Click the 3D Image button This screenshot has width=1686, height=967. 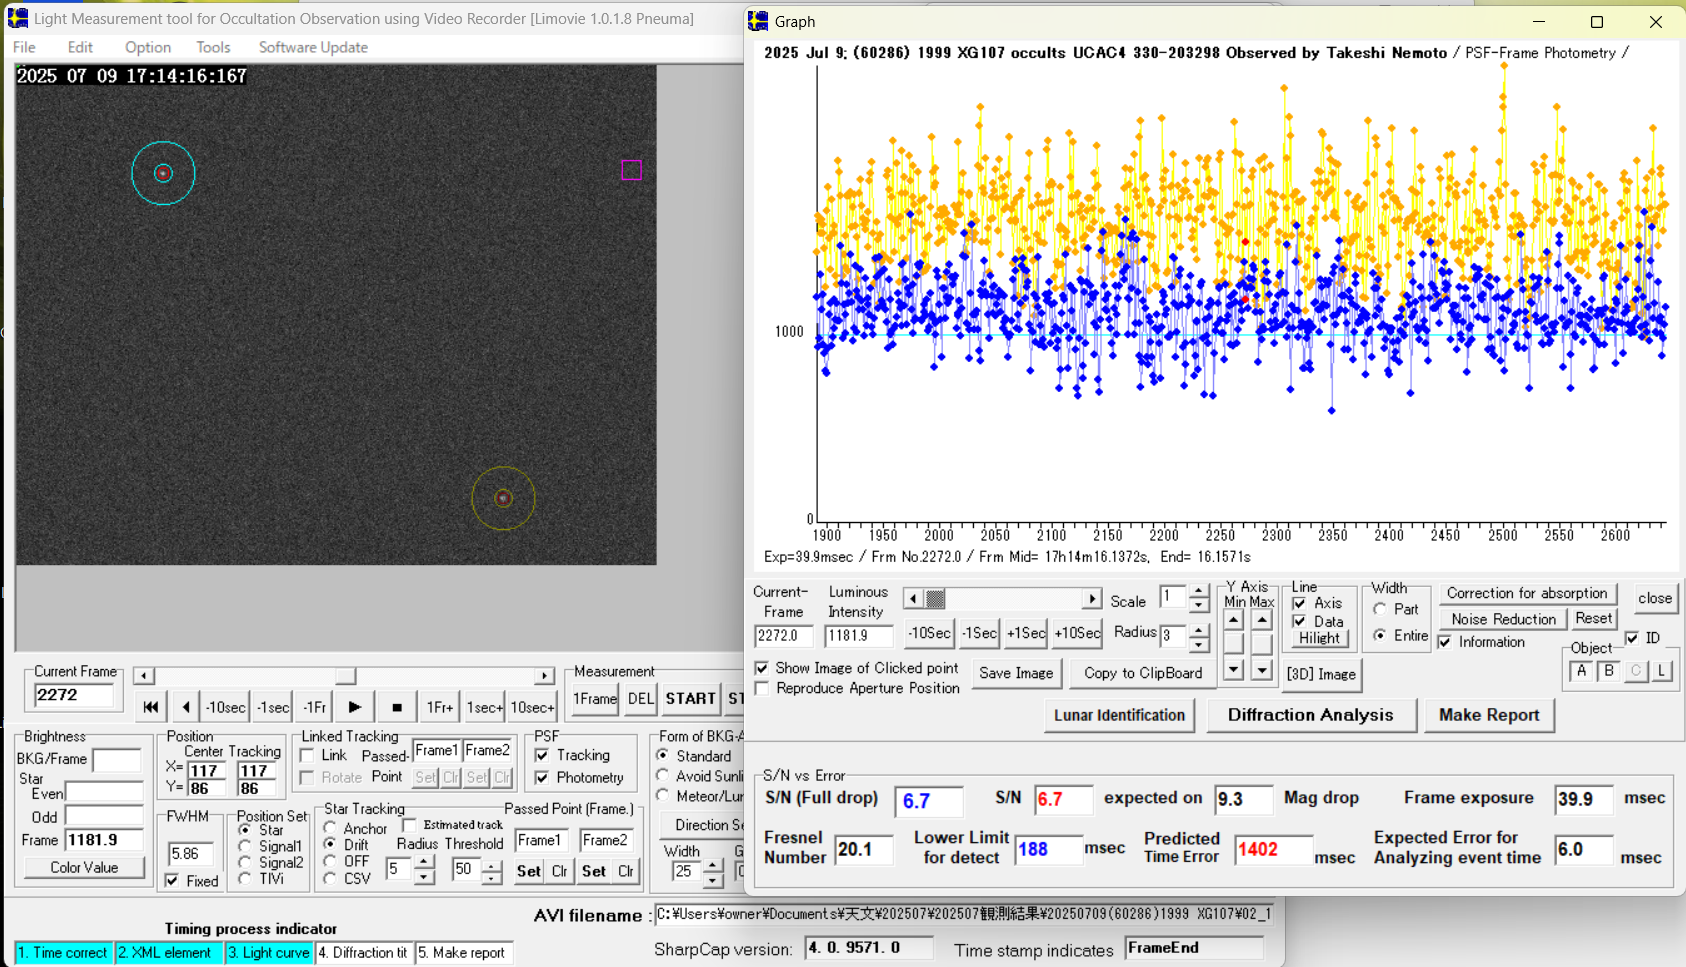pyautogui.click(x=1321, y=674)
